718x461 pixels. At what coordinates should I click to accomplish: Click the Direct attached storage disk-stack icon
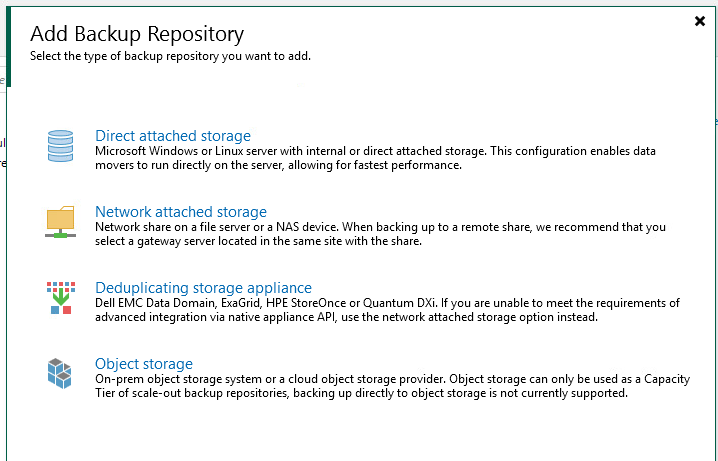pos(60,146)
